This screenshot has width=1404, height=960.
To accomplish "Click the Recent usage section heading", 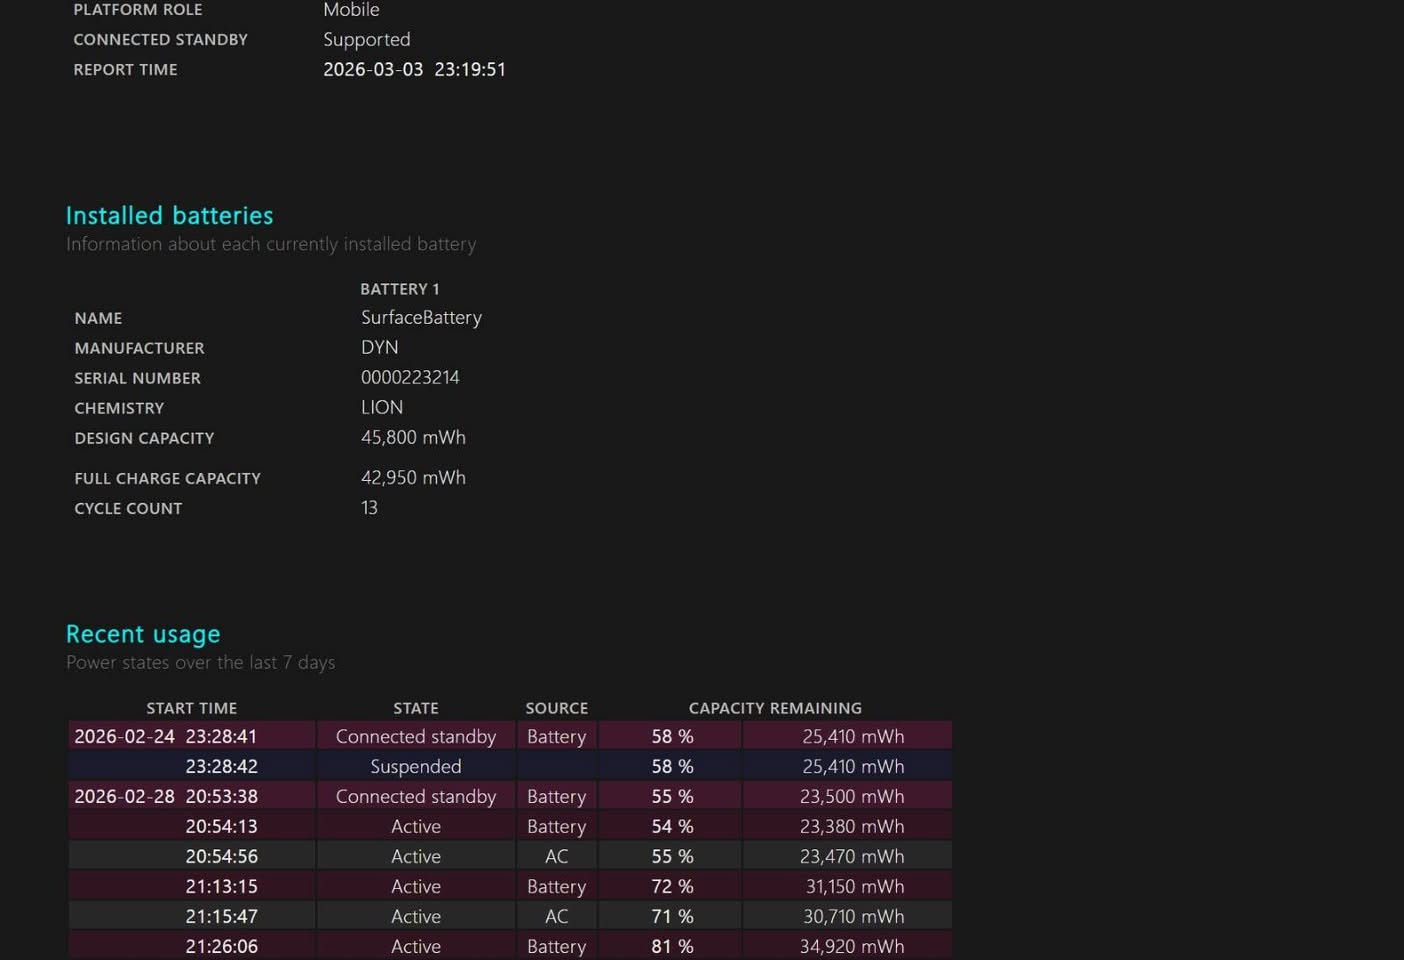I will [143, 635].
